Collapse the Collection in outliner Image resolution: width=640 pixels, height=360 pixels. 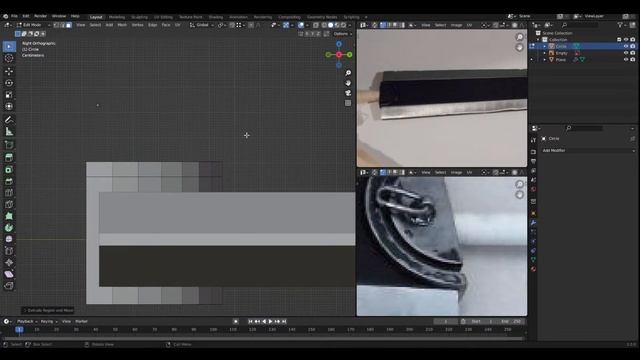coord(538,40)
